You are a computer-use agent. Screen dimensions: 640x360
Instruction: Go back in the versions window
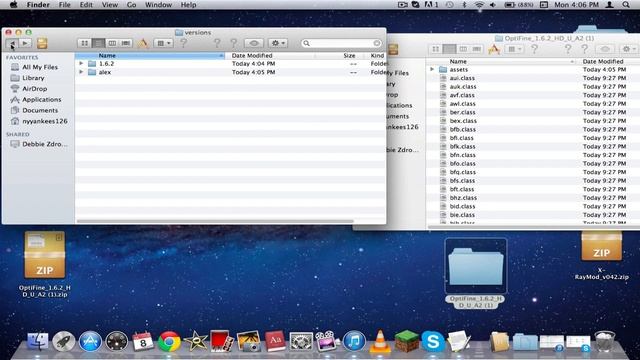(12, 43)
